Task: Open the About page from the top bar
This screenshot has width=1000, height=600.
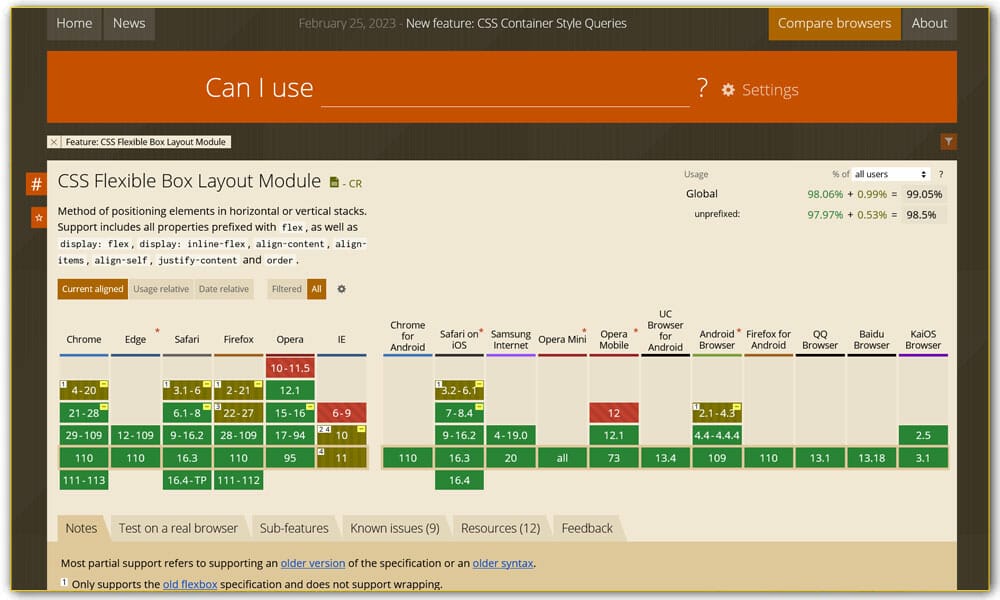Action: (x=930, y=23)
